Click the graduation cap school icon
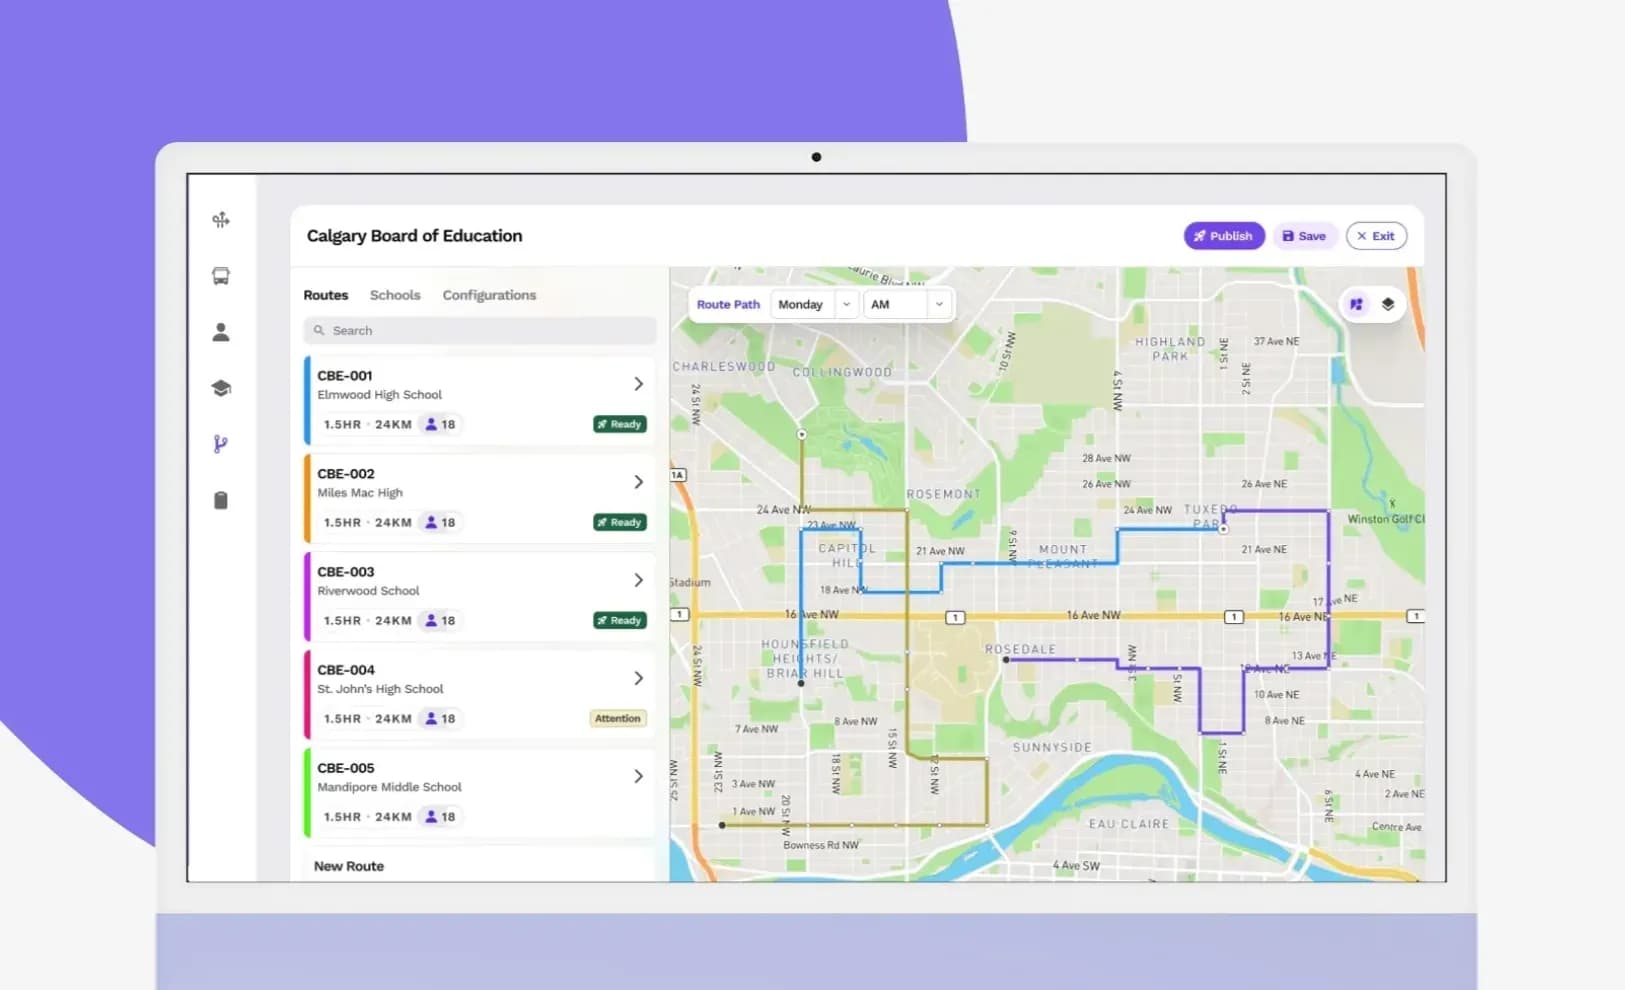Image resolution: width=1625 pixels, height=990 pixels. [x=221, y=388]
